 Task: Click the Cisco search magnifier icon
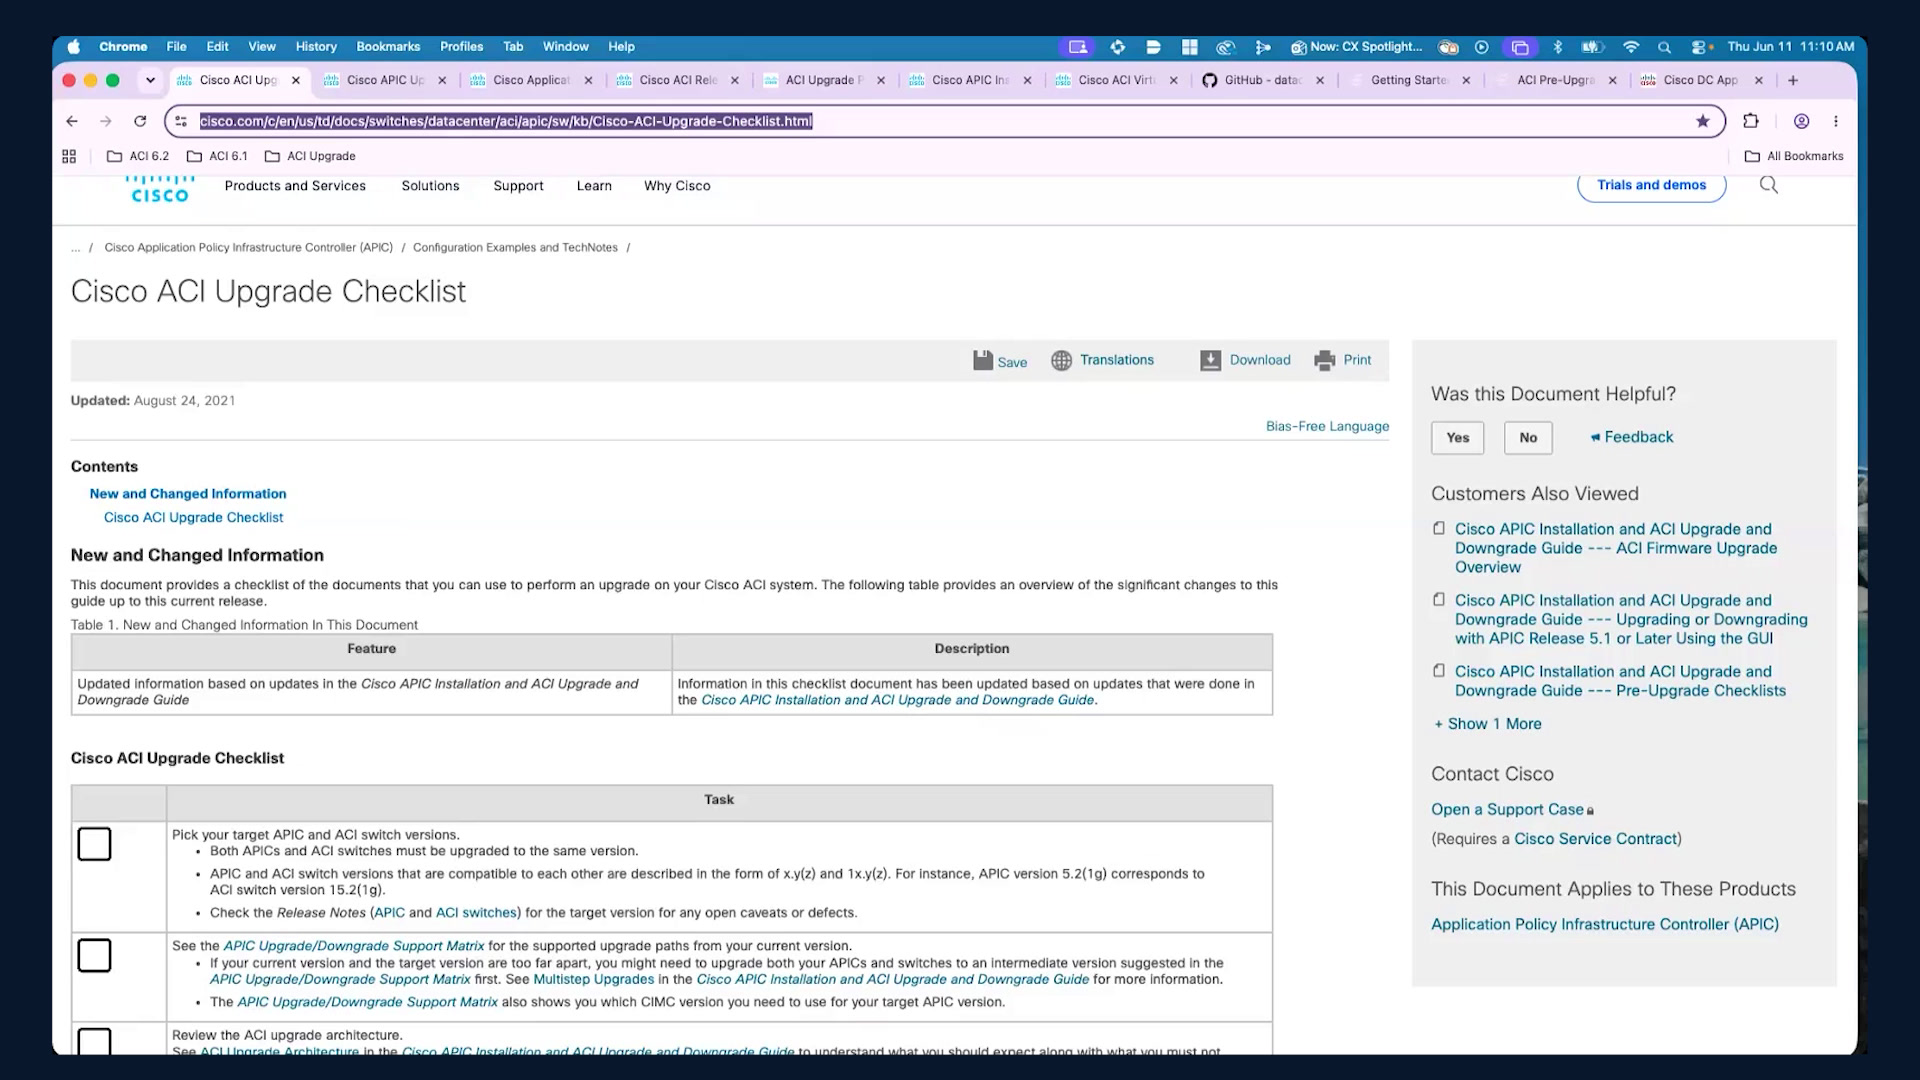[x=1768, y=185]
